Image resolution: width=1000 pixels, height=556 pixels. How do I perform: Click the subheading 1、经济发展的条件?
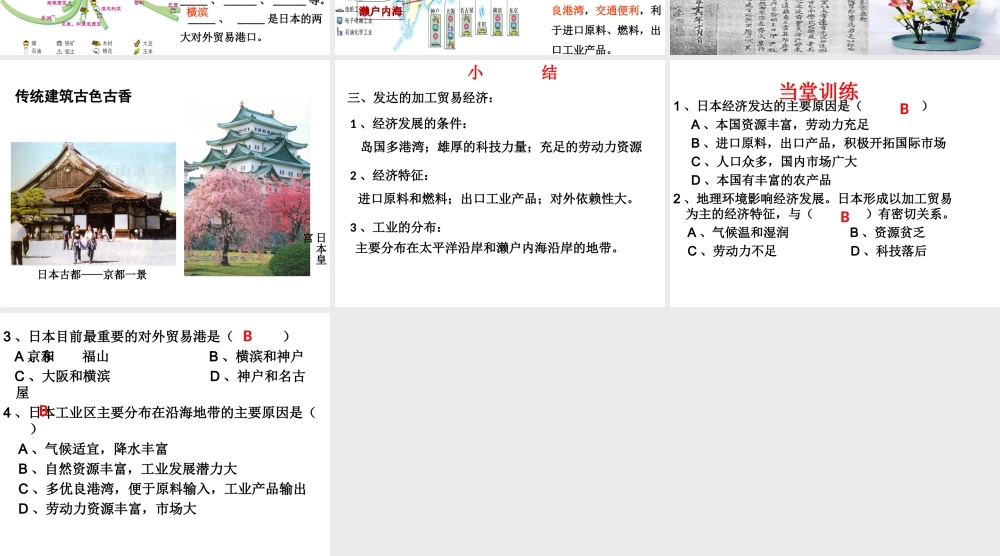[x=409, y=124]
